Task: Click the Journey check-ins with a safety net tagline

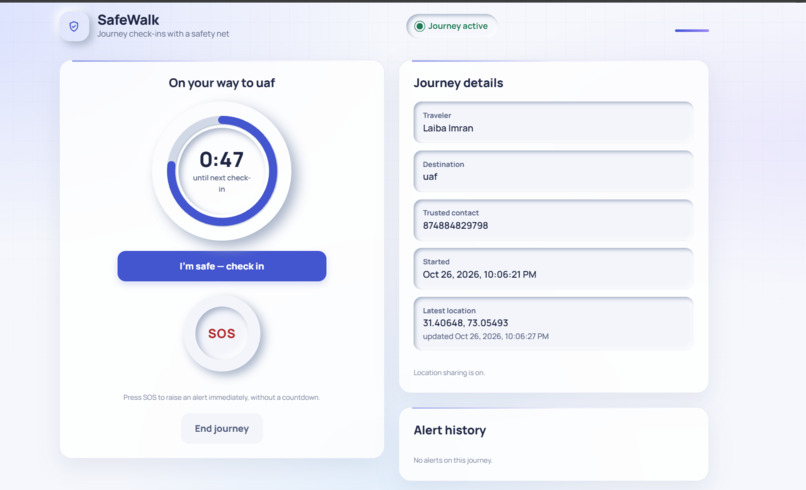Action: tap(163, 34)
